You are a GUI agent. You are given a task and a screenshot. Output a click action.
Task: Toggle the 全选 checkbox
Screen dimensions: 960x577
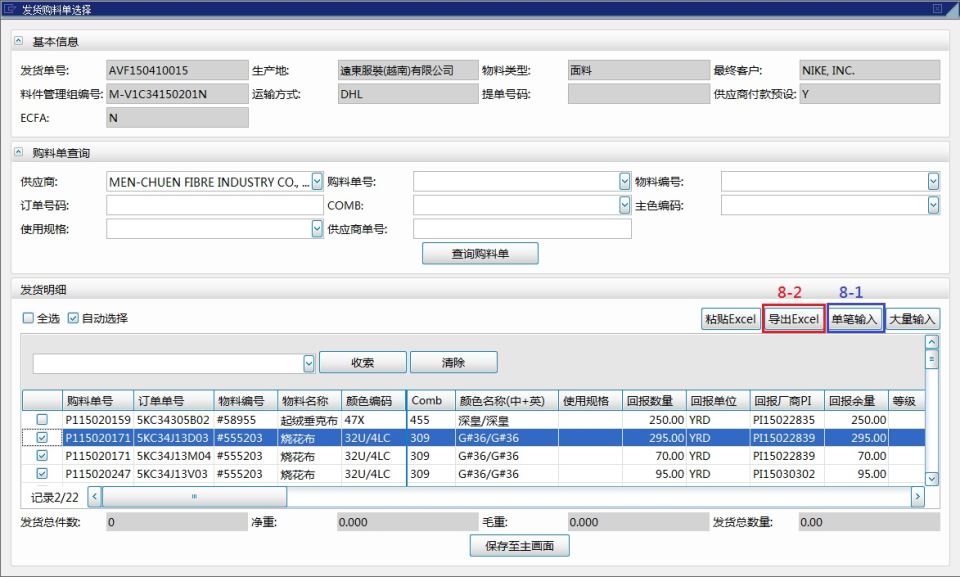[28, 318]
